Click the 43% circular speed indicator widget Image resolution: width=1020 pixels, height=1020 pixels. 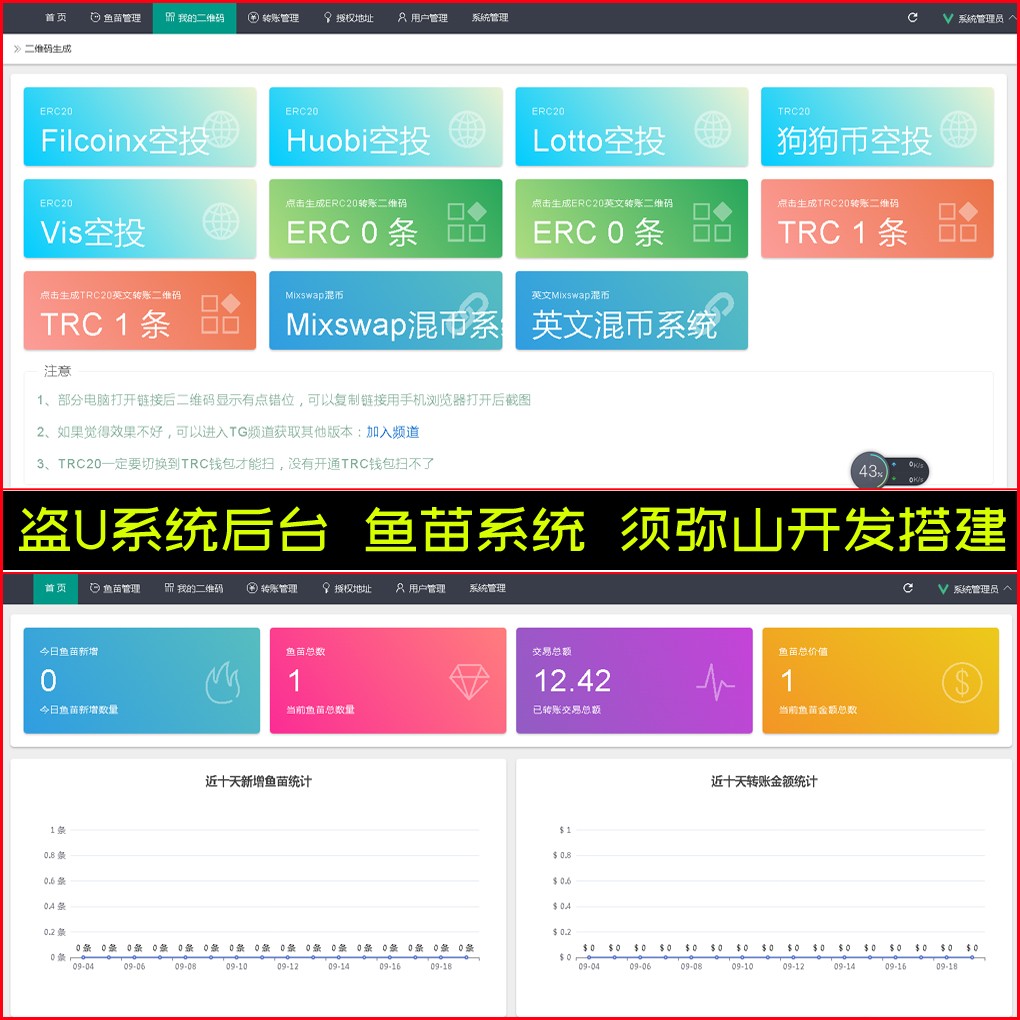(870, 471)
